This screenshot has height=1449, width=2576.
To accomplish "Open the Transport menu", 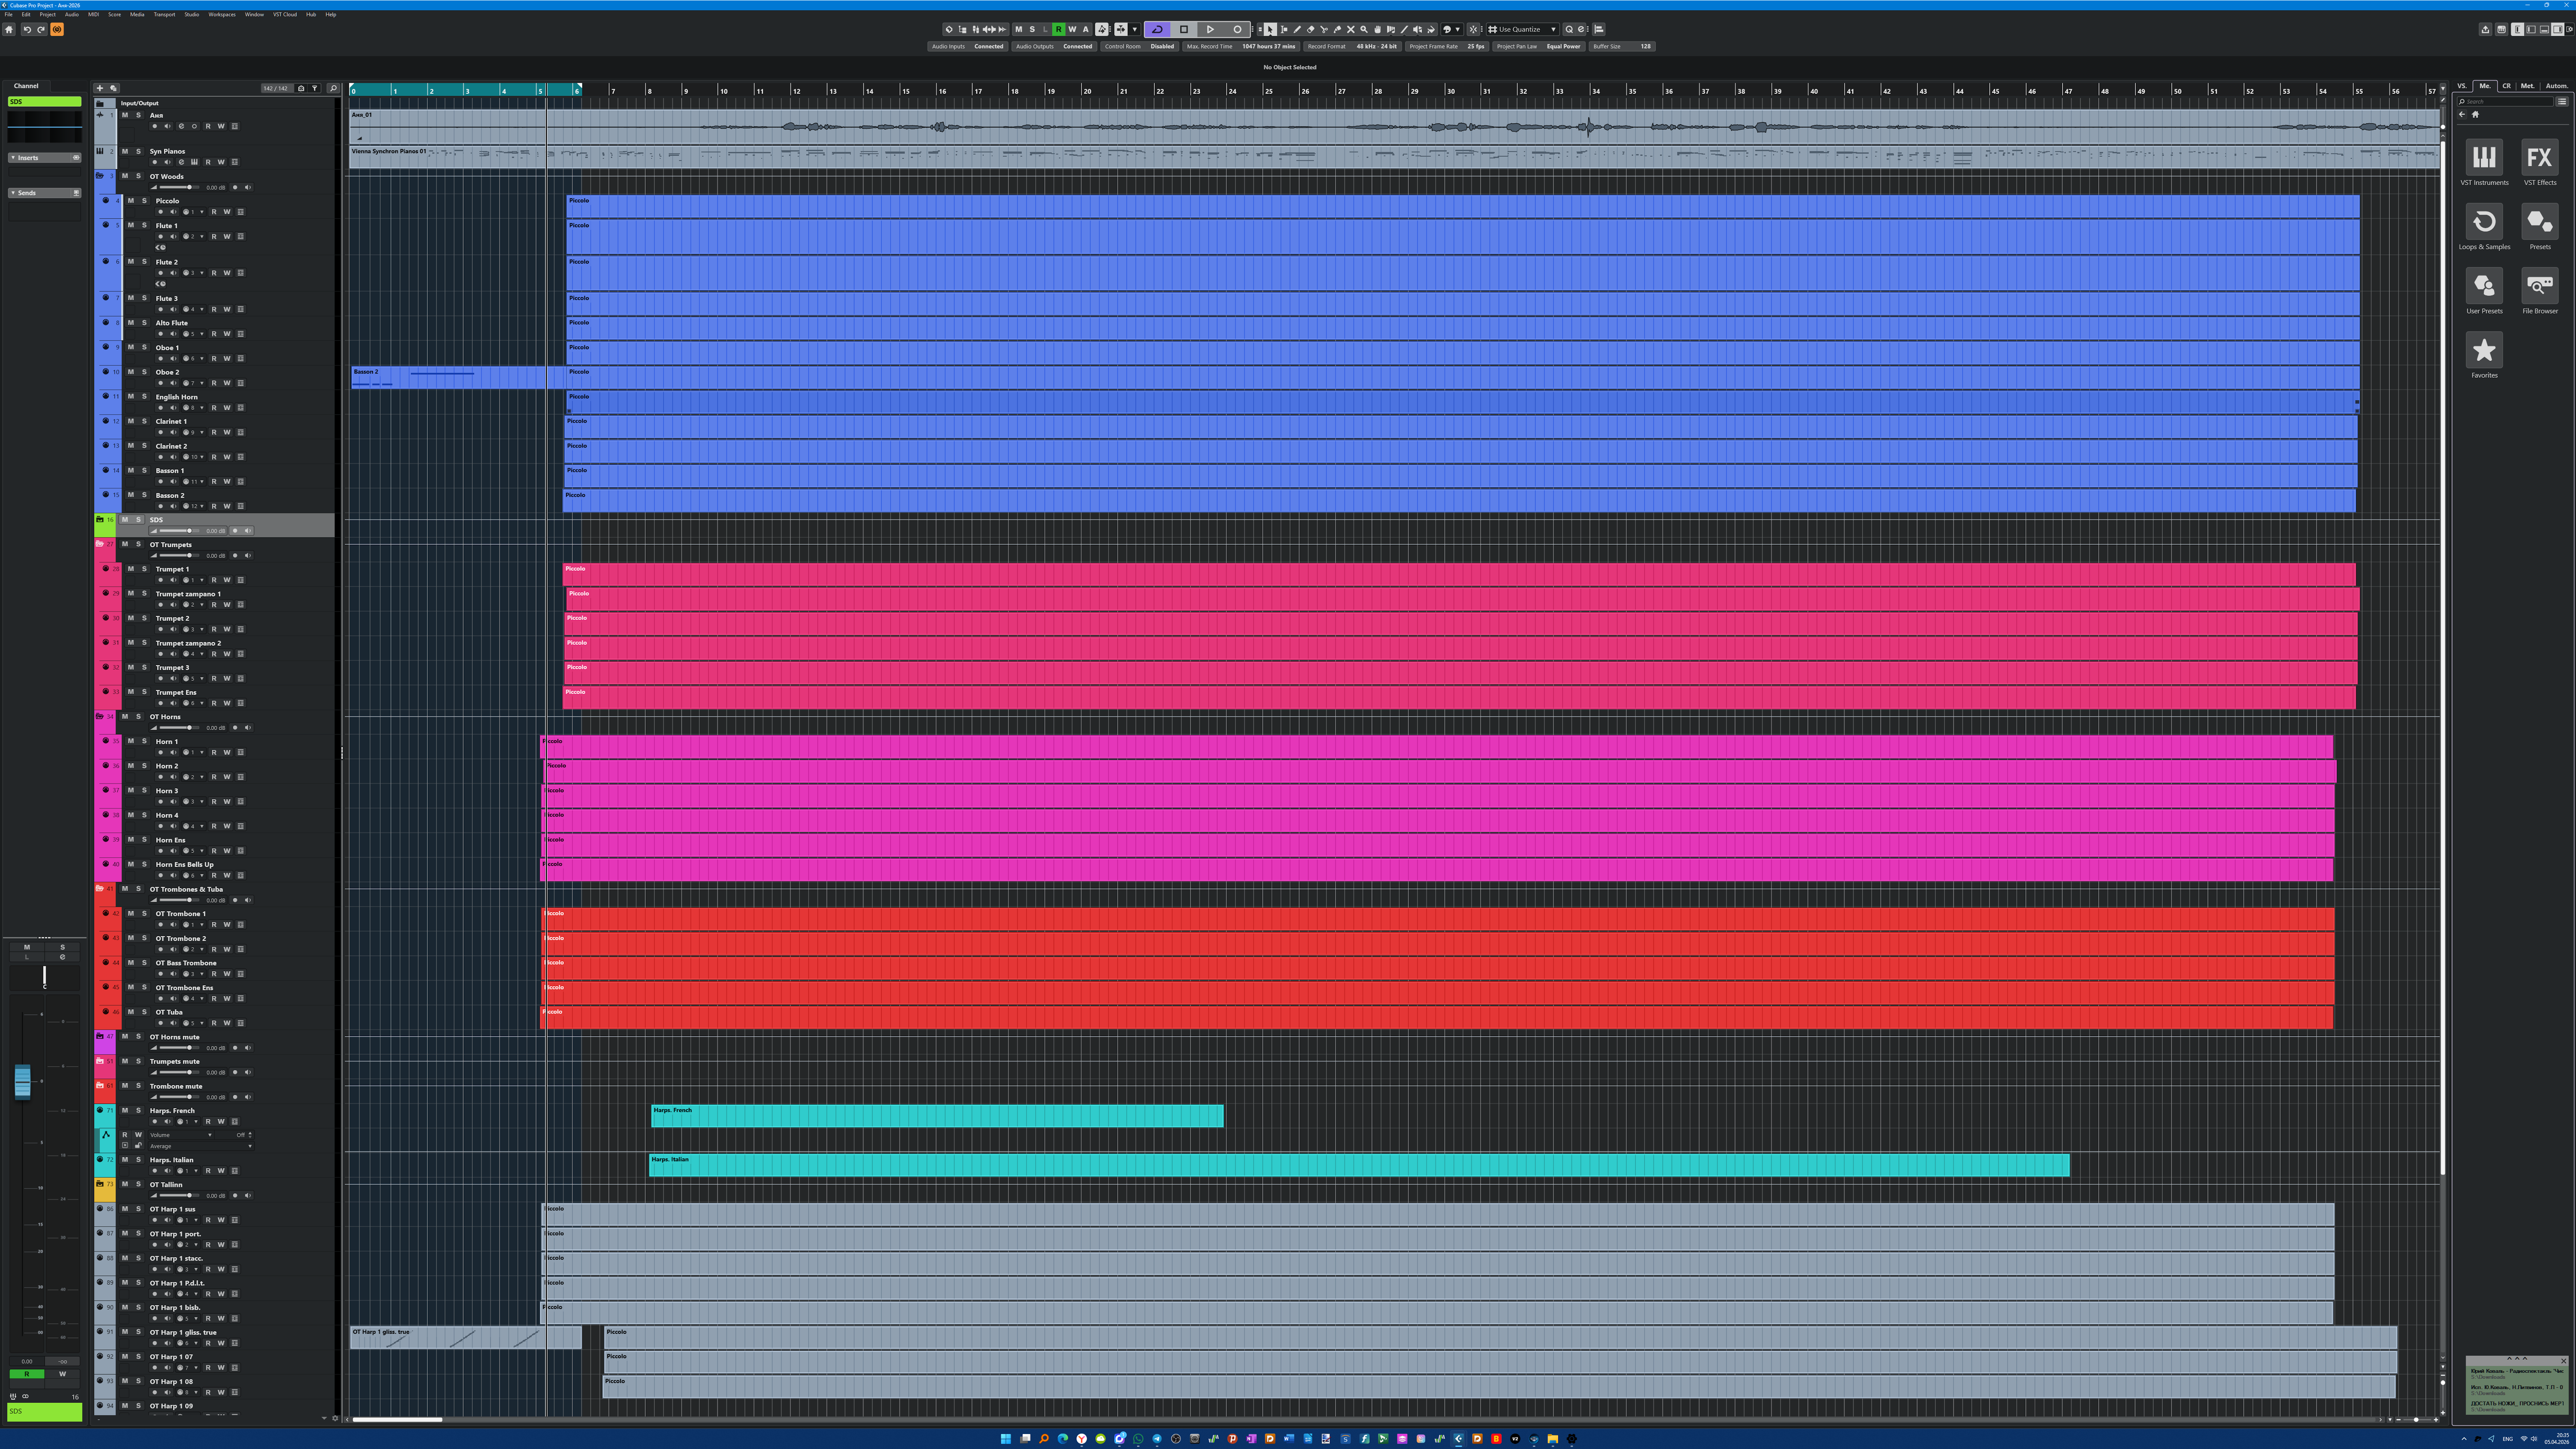I will point(164,14).
